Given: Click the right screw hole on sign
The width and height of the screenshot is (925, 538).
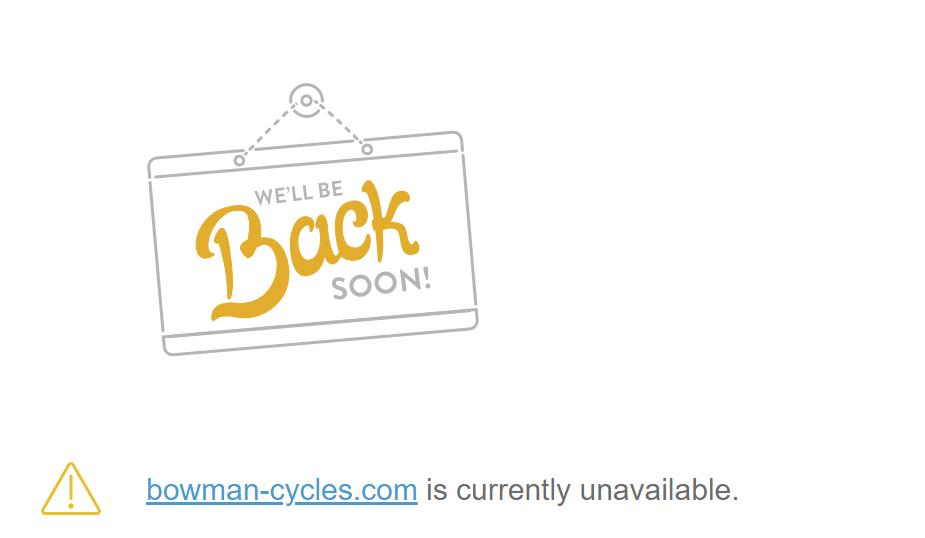Looking at the screenshot, I should click(367, 149).
